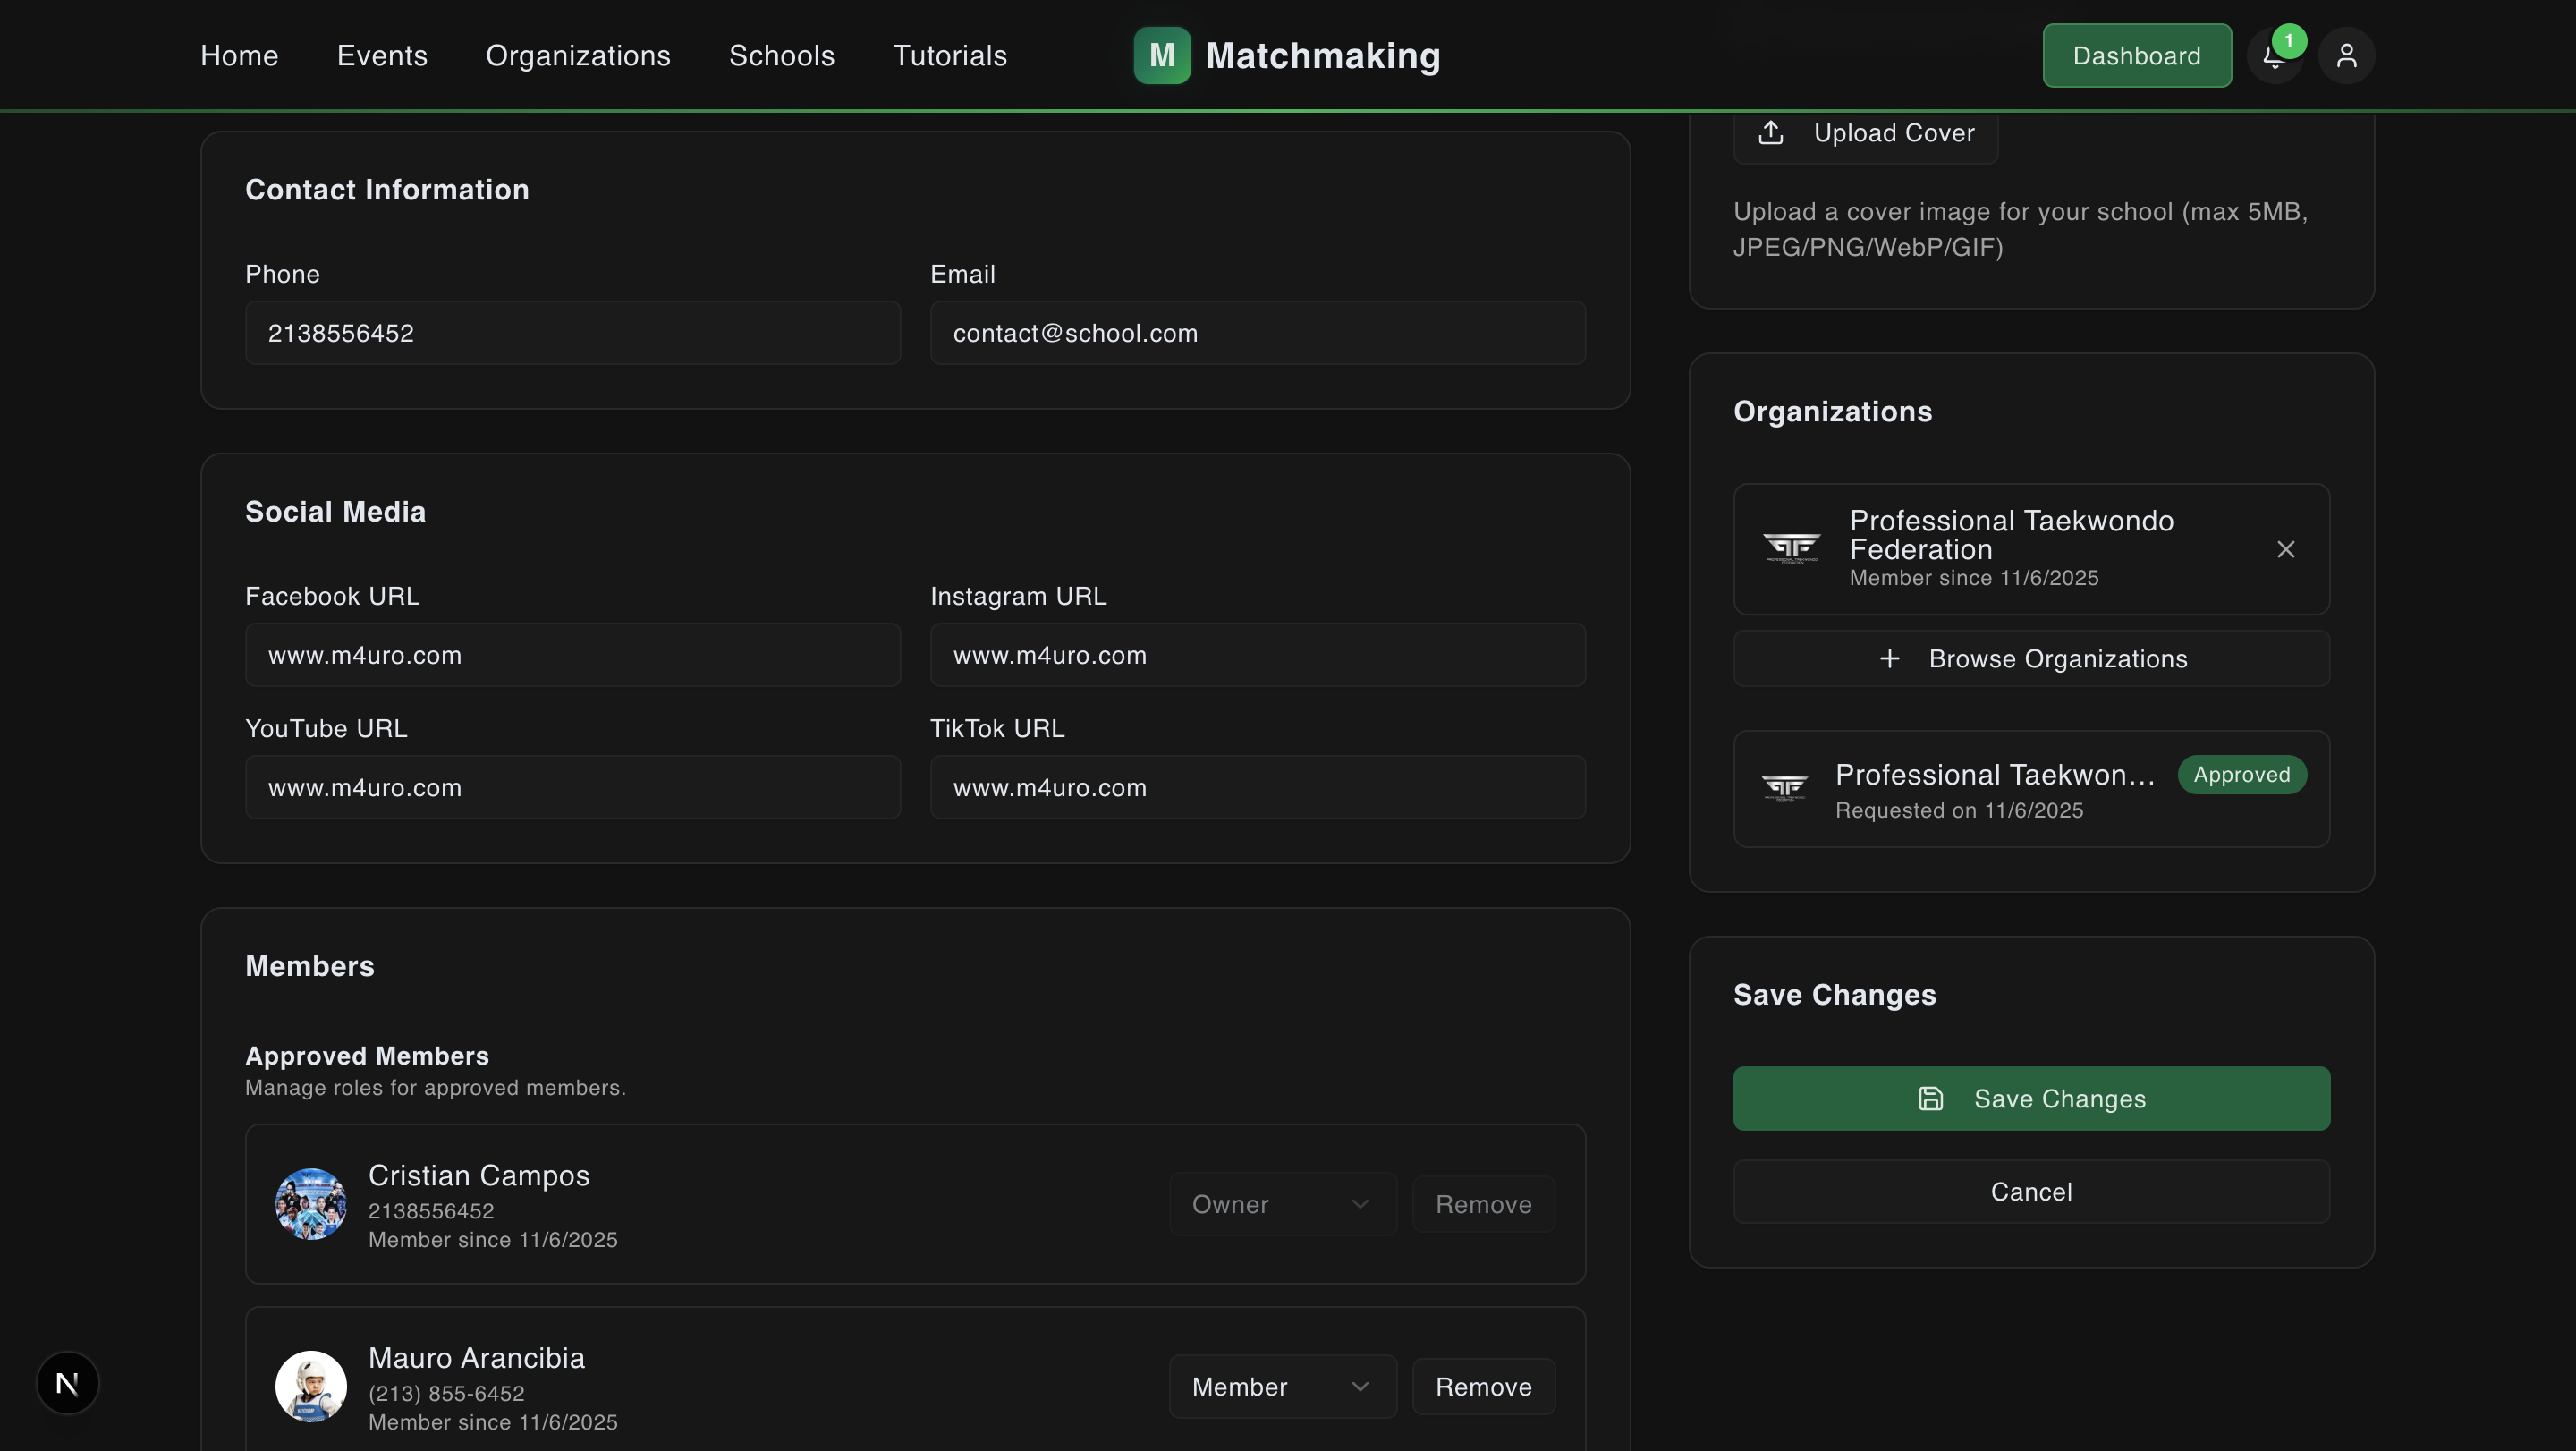Click Upload Cover button

1865,133
